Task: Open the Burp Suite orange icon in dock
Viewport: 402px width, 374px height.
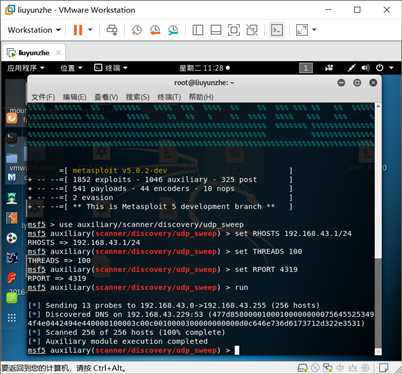Action: point(12,218)
